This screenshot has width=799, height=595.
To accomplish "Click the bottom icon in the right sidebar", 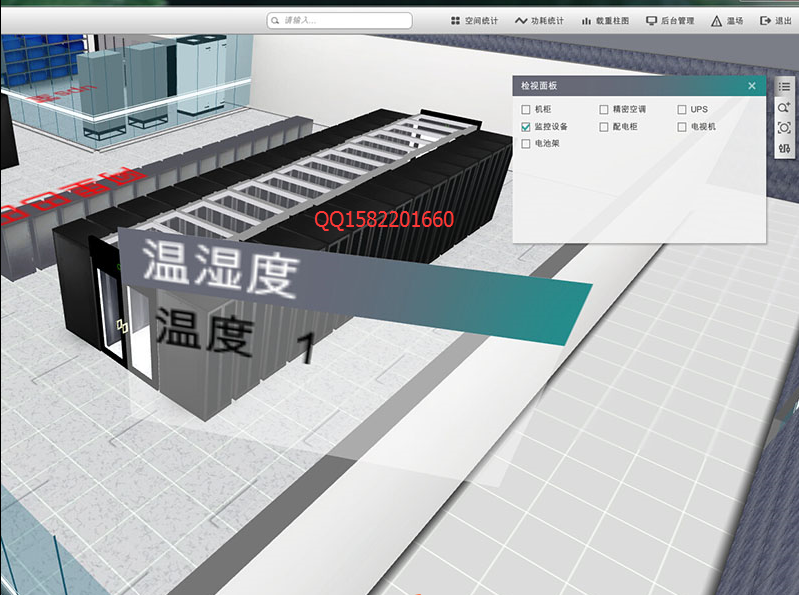I will point(784,149).
